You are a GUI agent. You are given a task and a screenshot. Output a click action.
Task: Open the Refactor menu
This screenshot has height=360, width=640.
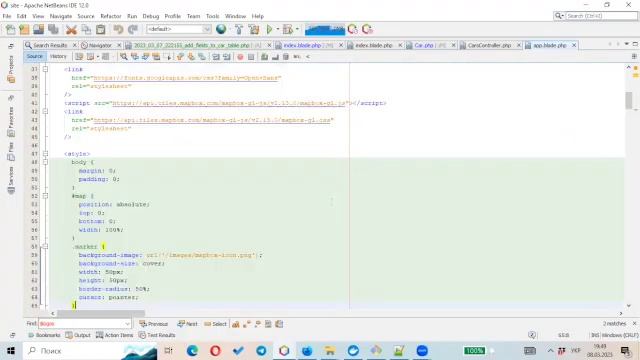coord(111,16)
